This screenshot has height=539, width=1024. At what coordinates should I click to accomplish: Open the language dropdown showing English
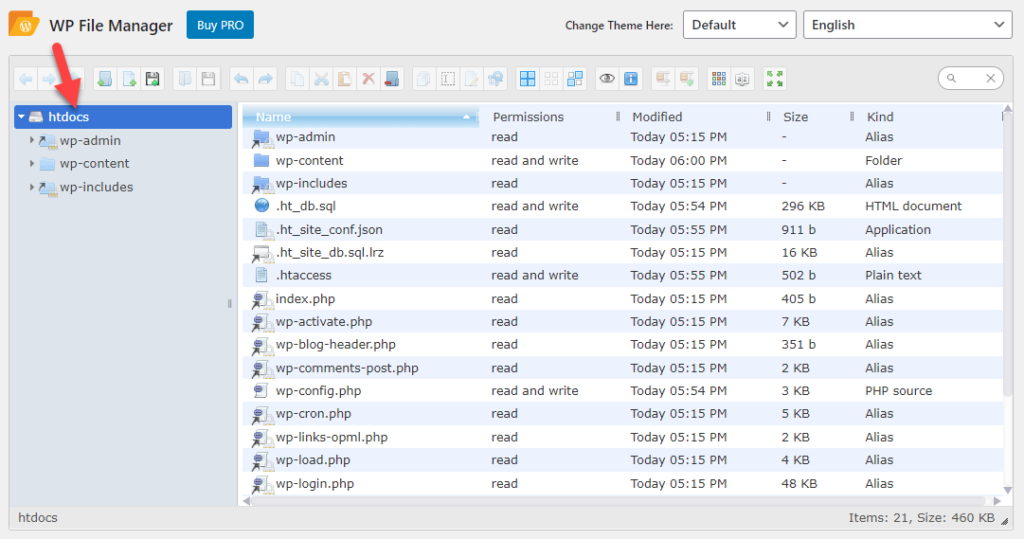click(x=908, y=25)
